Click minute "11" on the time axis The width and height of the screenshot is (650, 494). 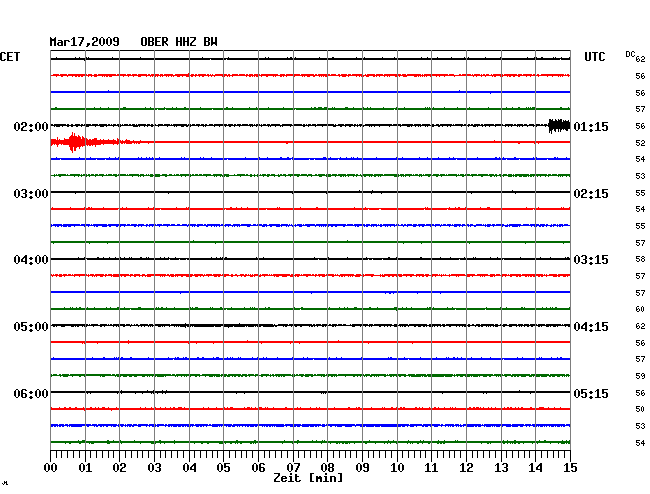[x=431, y=467]
